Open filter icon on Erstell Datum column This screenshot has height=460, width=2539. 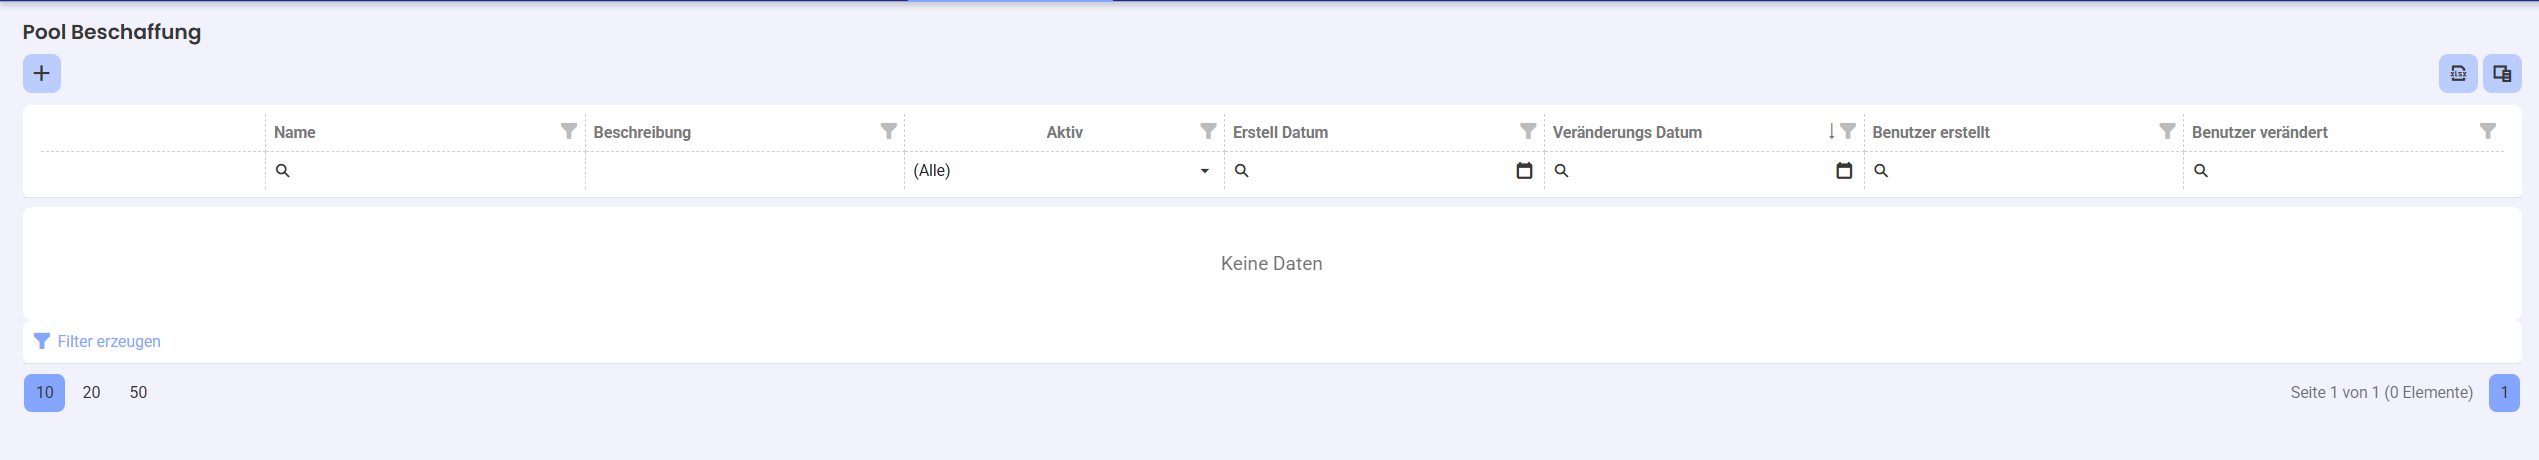(1528, 131)
